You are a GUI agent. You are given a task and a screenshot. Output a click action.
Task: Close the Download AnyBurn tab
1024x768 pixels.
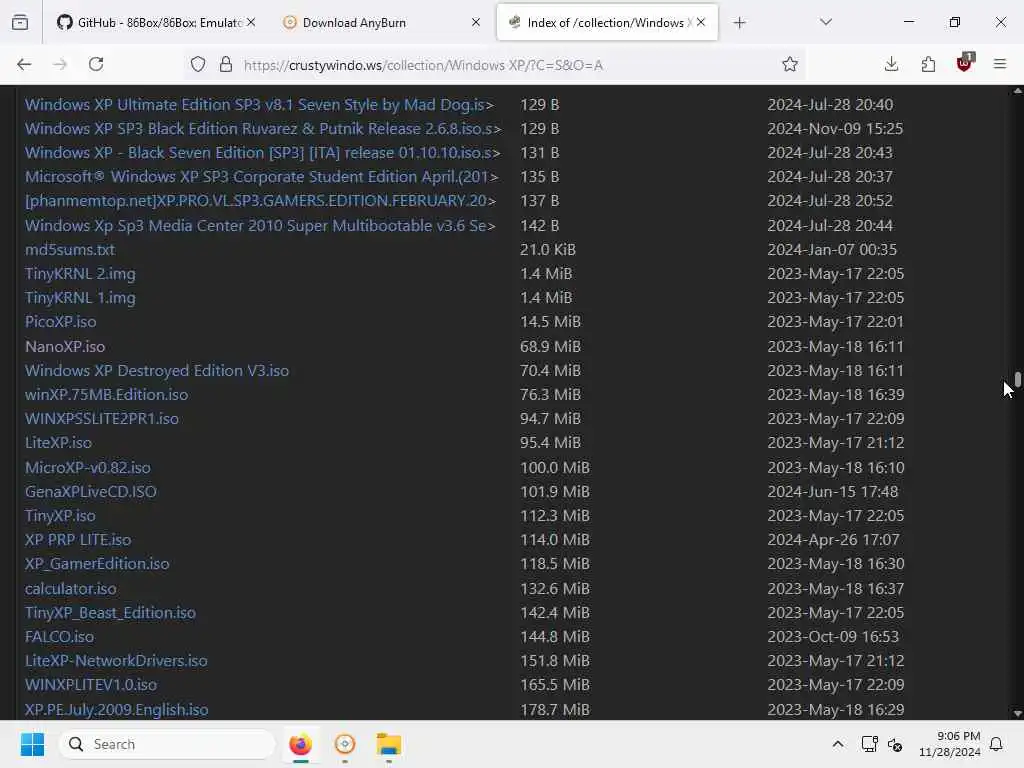tap(476, 22)
